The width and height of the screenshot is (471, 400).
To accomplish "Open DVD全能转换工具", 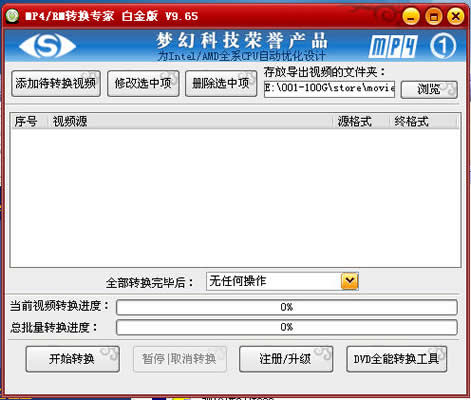I will point(396,359).
